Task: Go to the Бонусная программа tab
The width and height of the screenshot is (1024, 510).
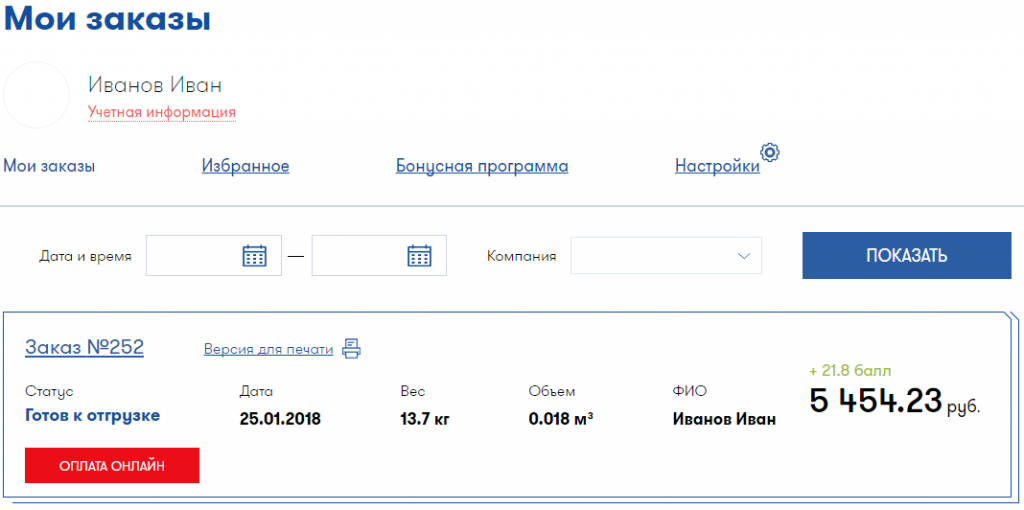Action: click(x=482, y=166)
